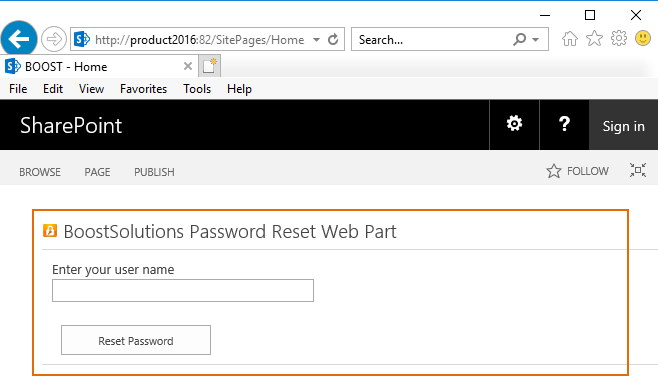Screen dimensions: 658x382
Task: Open the Favorites menu
Action: tap(143, 89)
